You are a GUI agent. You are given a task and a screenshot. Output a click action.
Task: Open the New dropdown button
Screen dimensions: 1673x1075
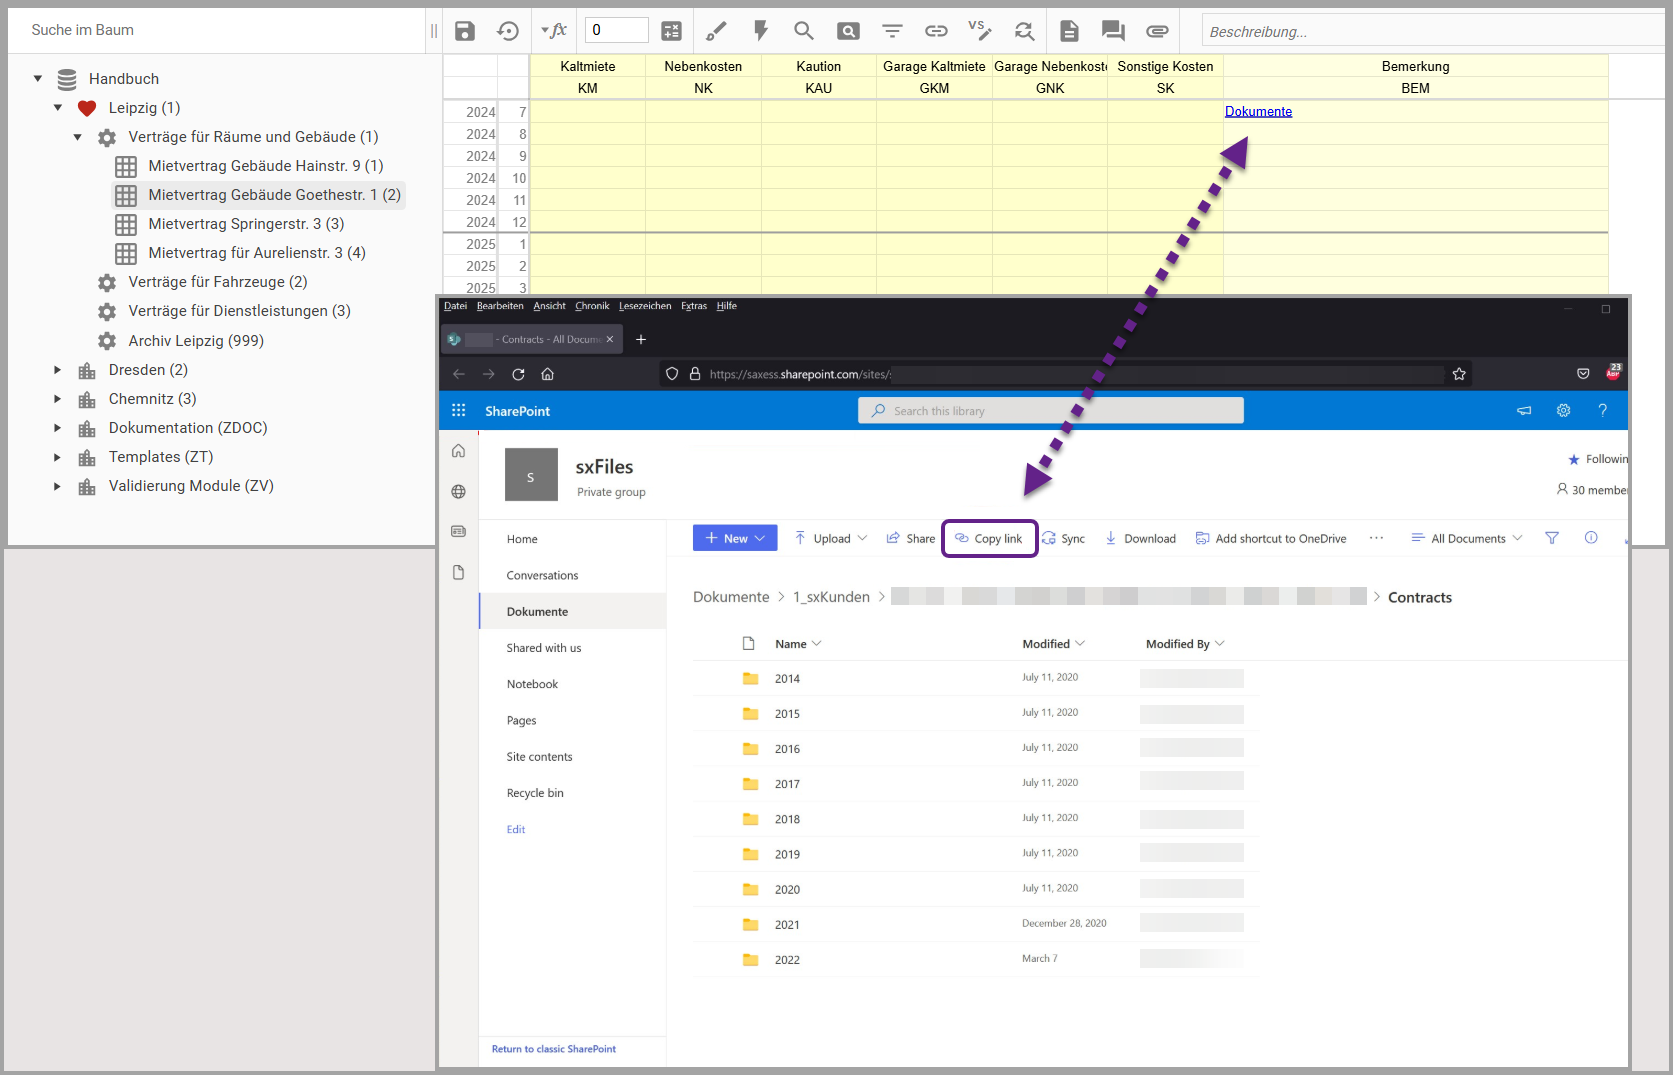click(735, 538)
